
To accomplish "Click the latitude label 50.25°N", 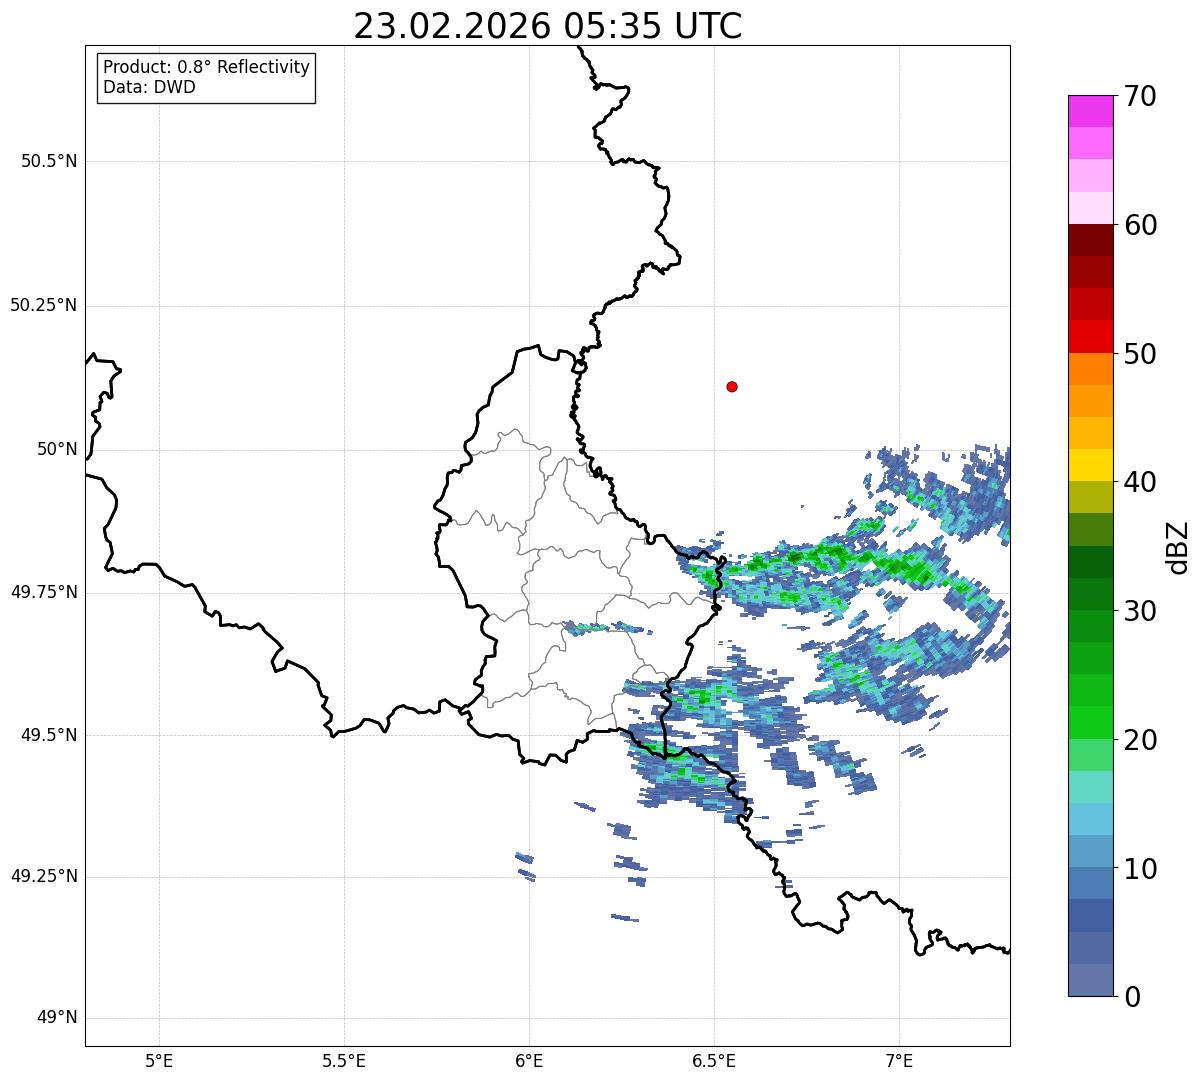I will (44, 305).
